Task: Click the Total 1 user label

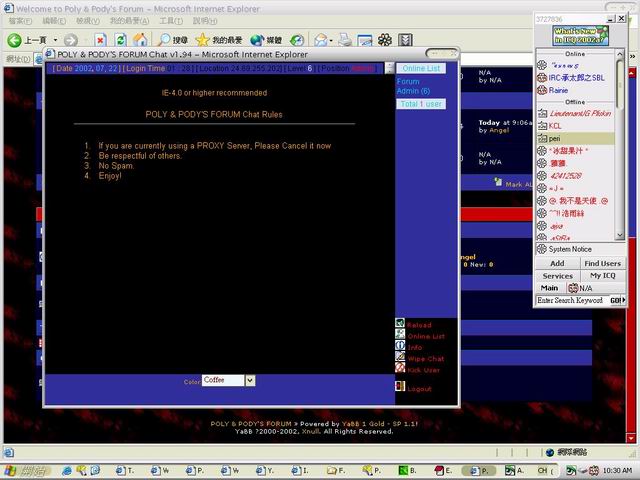Action: tap(421, 104)
